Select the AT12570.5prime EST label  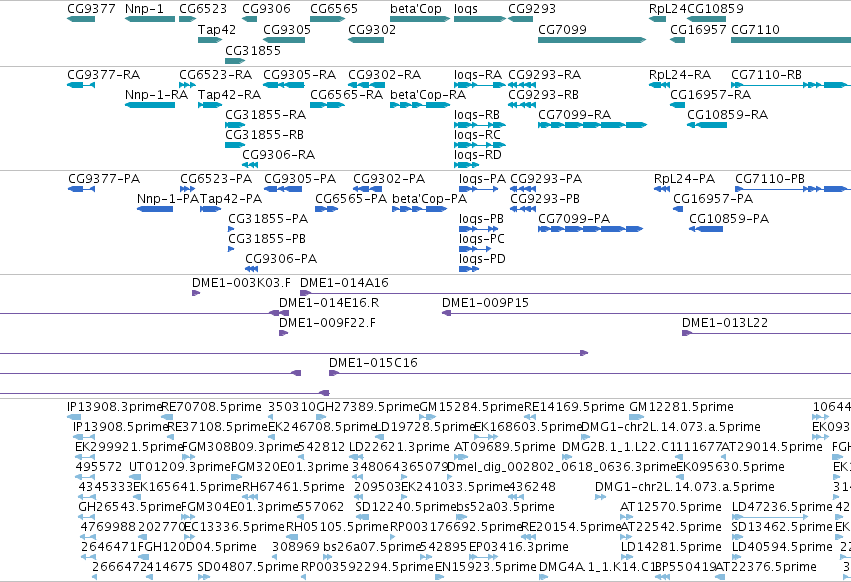click(671, 507)
